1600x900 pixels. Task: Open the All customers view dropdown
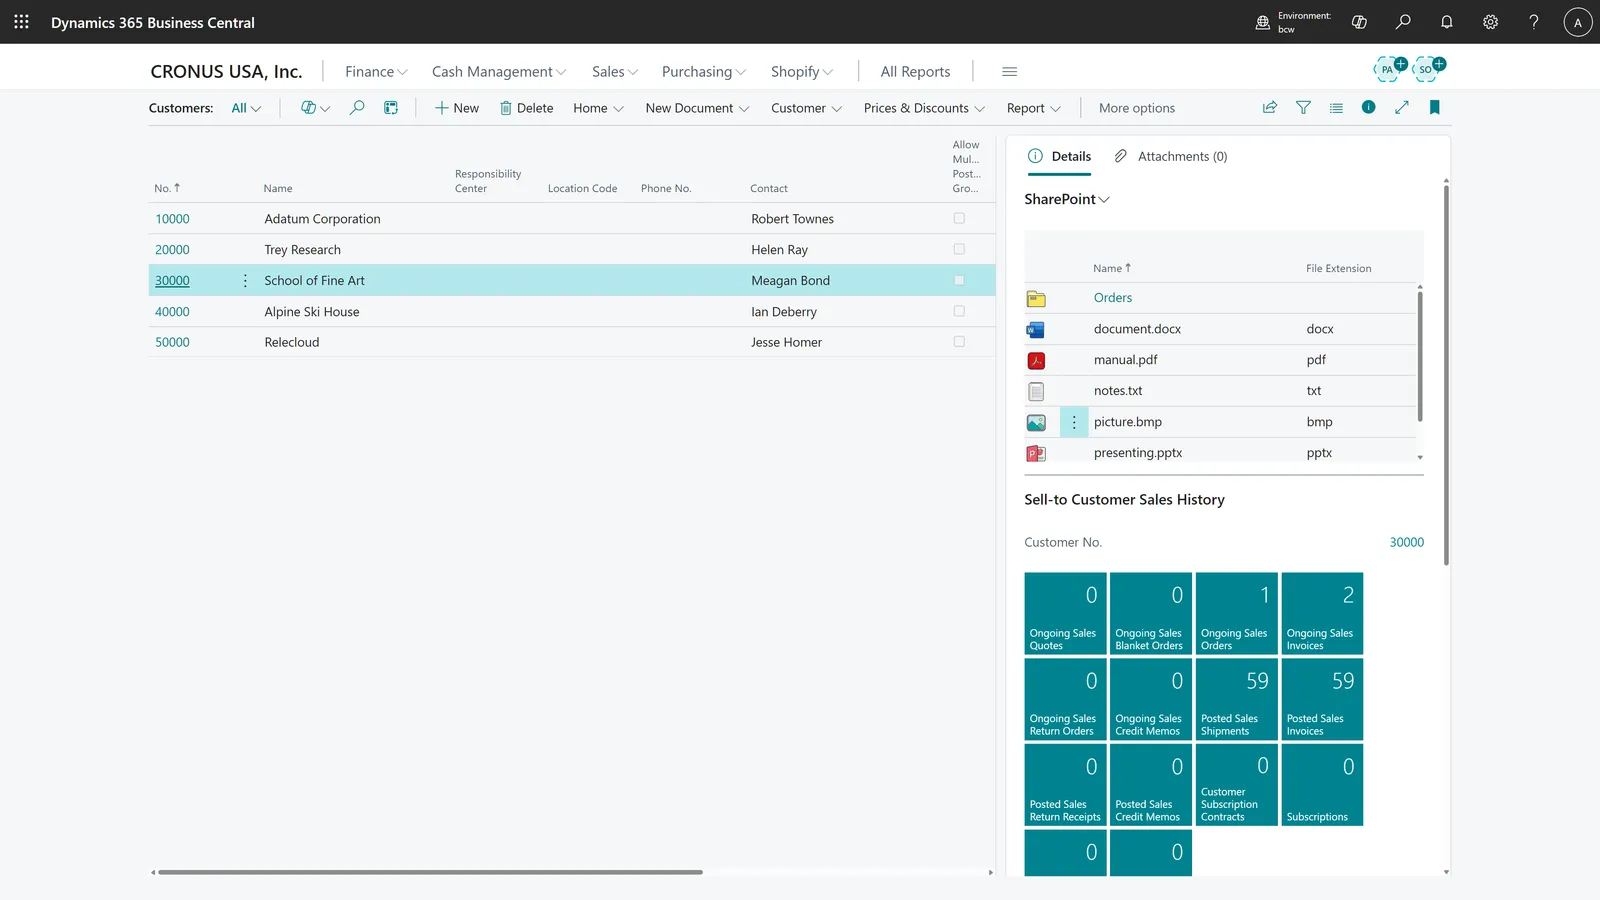(x=246, y=108)
